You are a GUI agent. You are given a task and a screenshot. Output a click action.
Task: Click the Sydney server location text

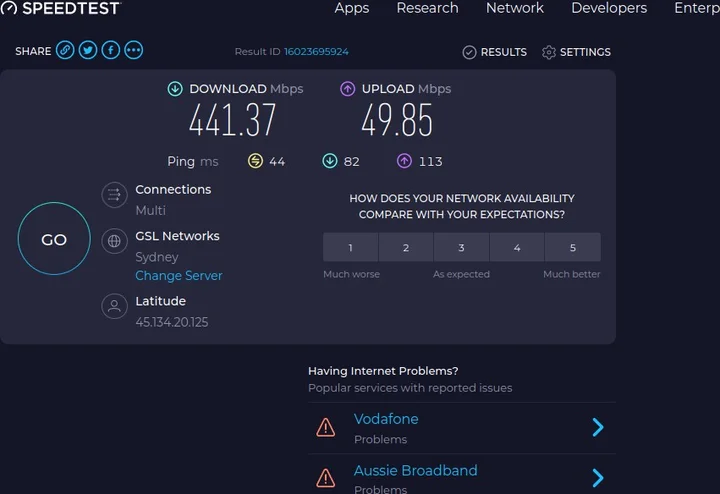pyautogui.click(x=157, y=257)
